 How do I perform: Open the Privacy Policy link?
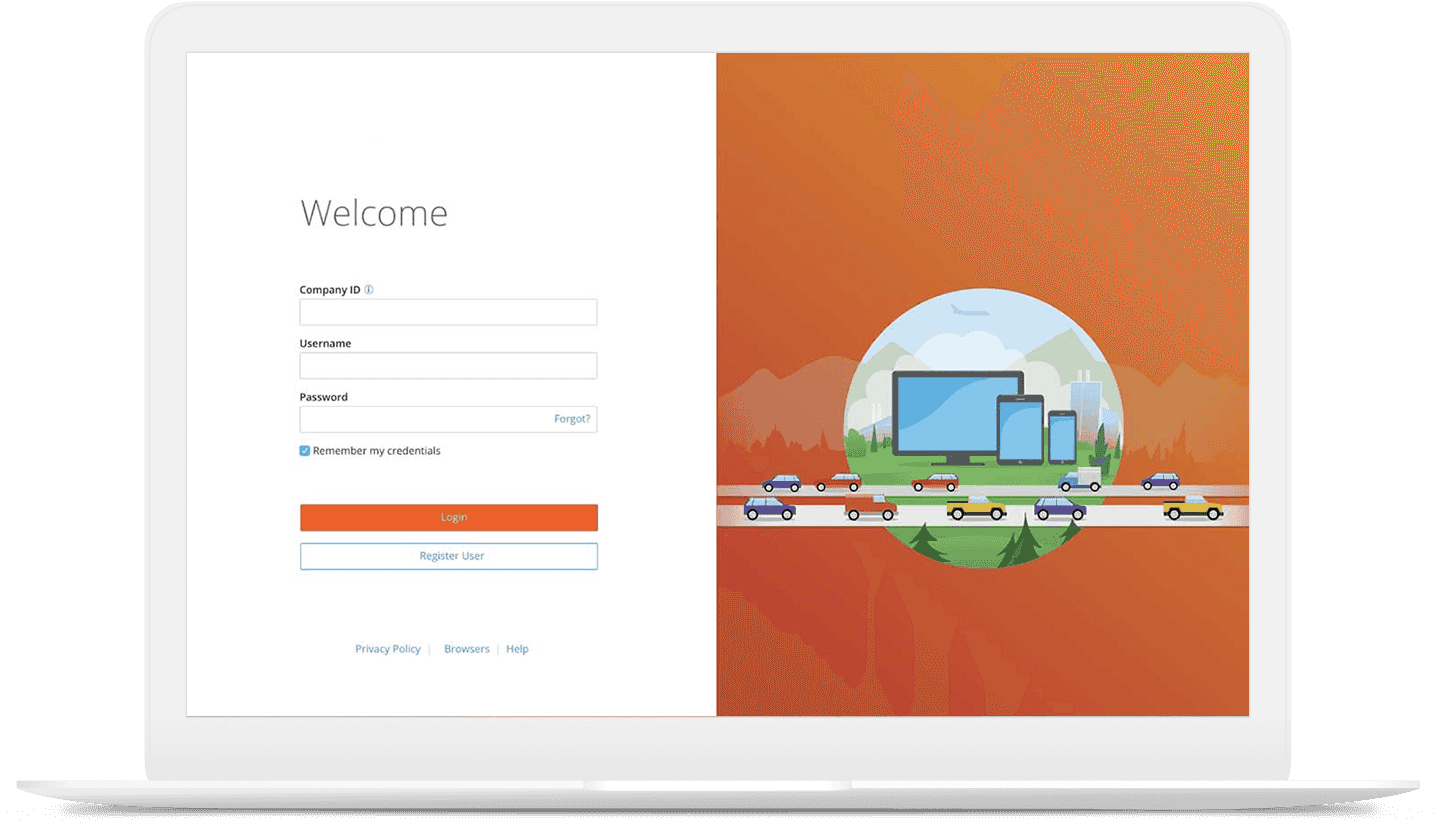click(x=388, y=649)
